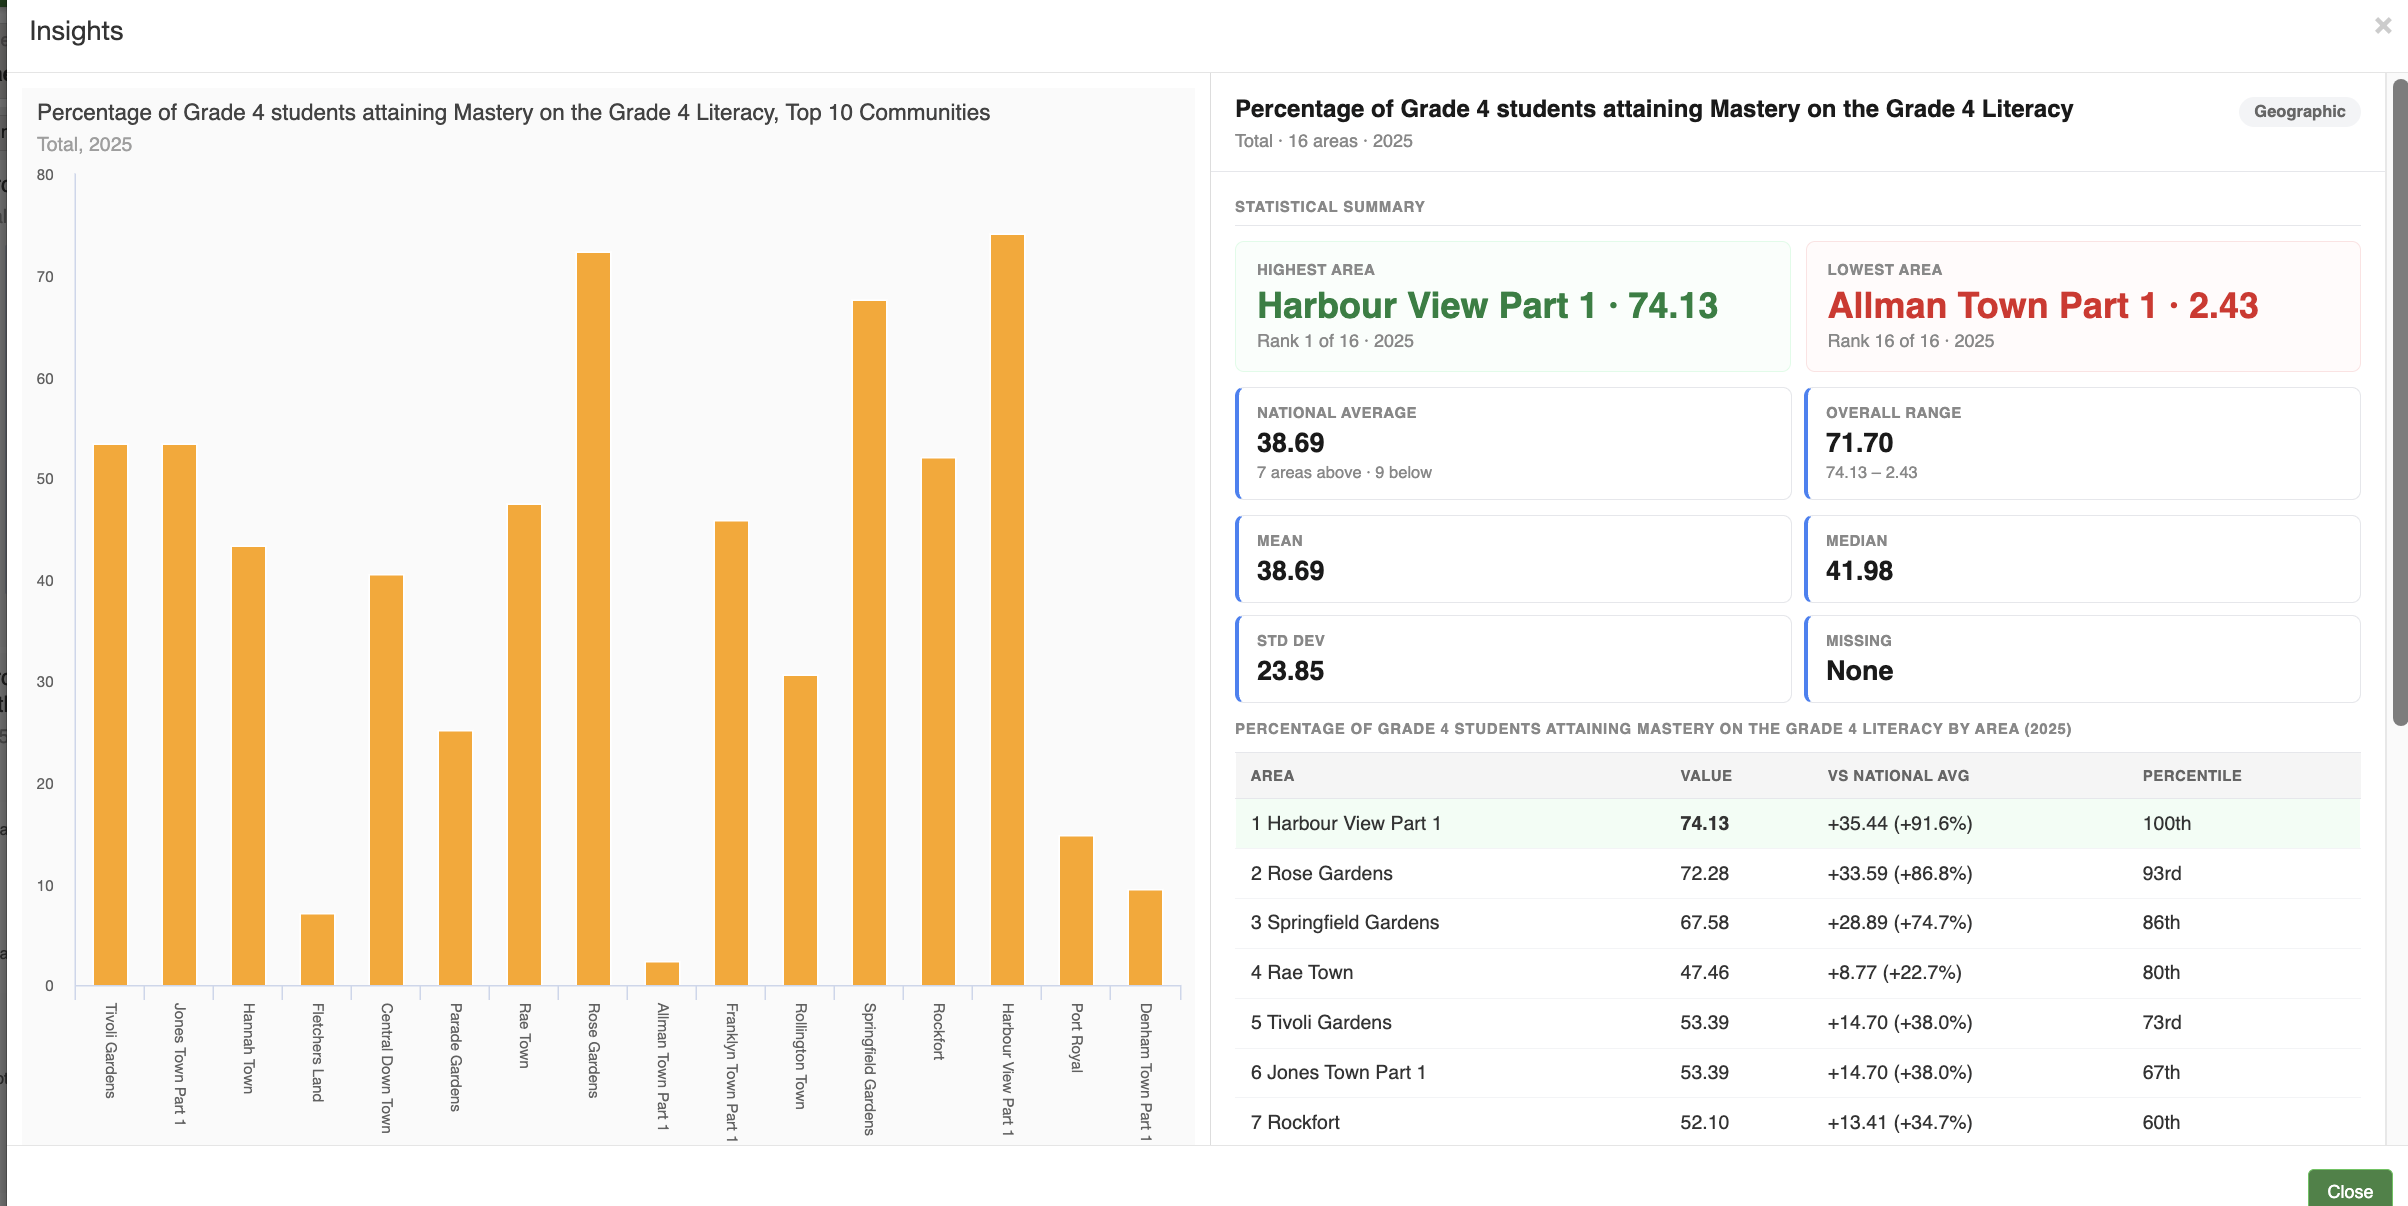Select the '4 Rae Town' table row
Viewport: 2408px width, 1206px height.
[x=1798, y=973]
